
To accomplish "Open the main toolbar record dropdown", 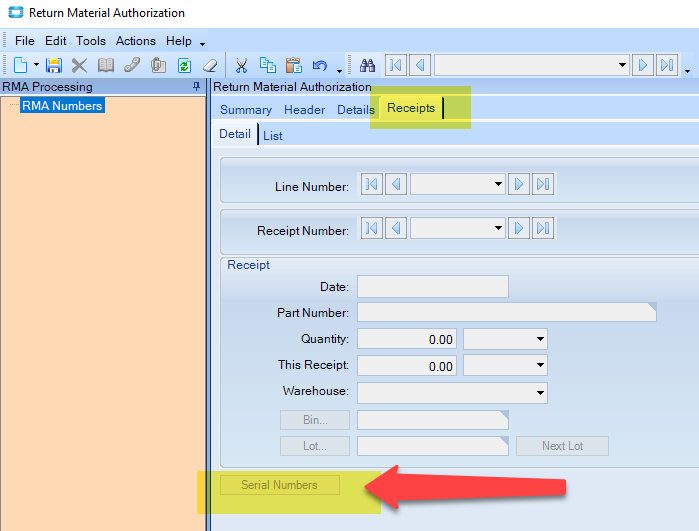I will (622, 66).
